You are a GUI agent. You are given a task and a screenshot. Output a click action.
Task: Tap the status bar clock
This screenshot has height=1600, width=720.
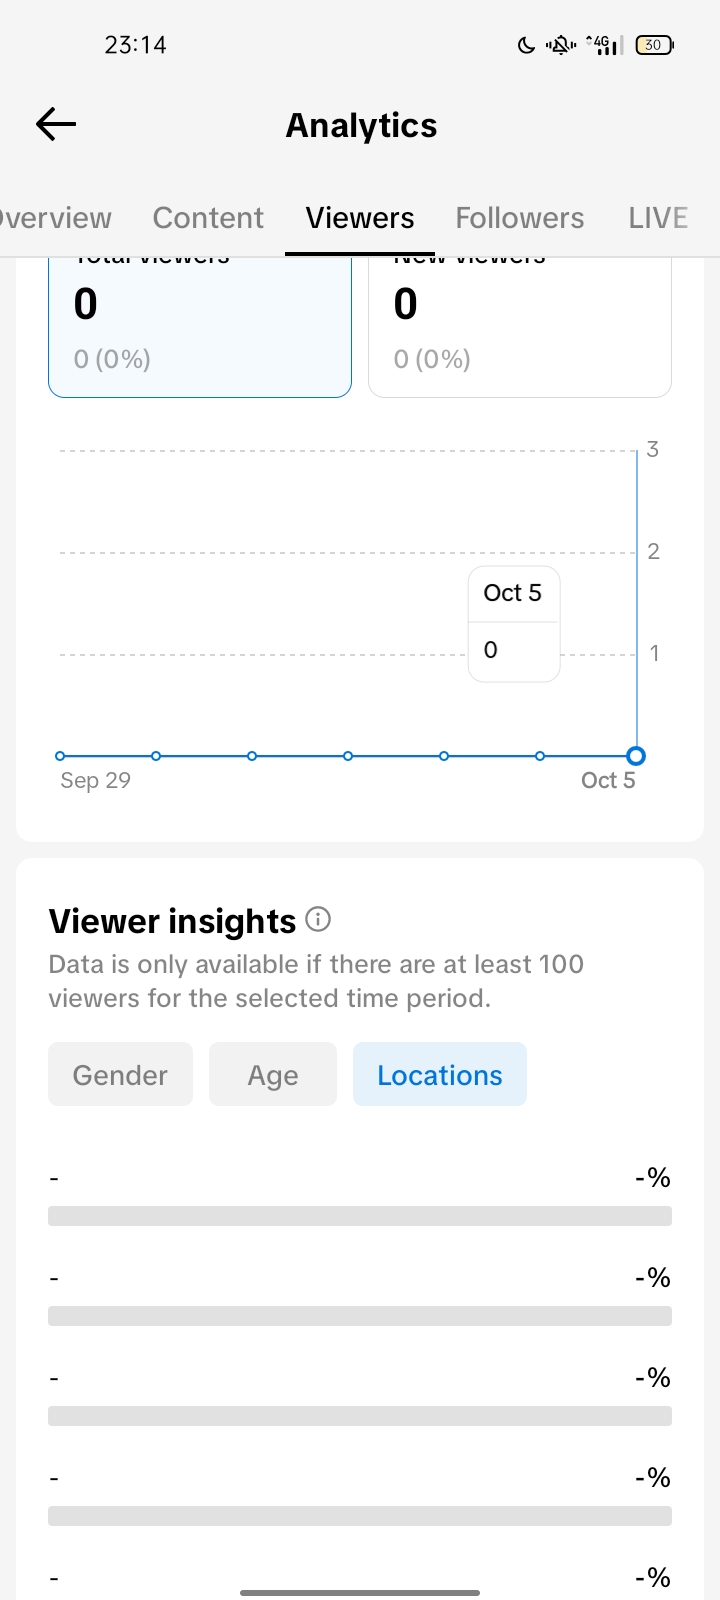coord(135,45)
